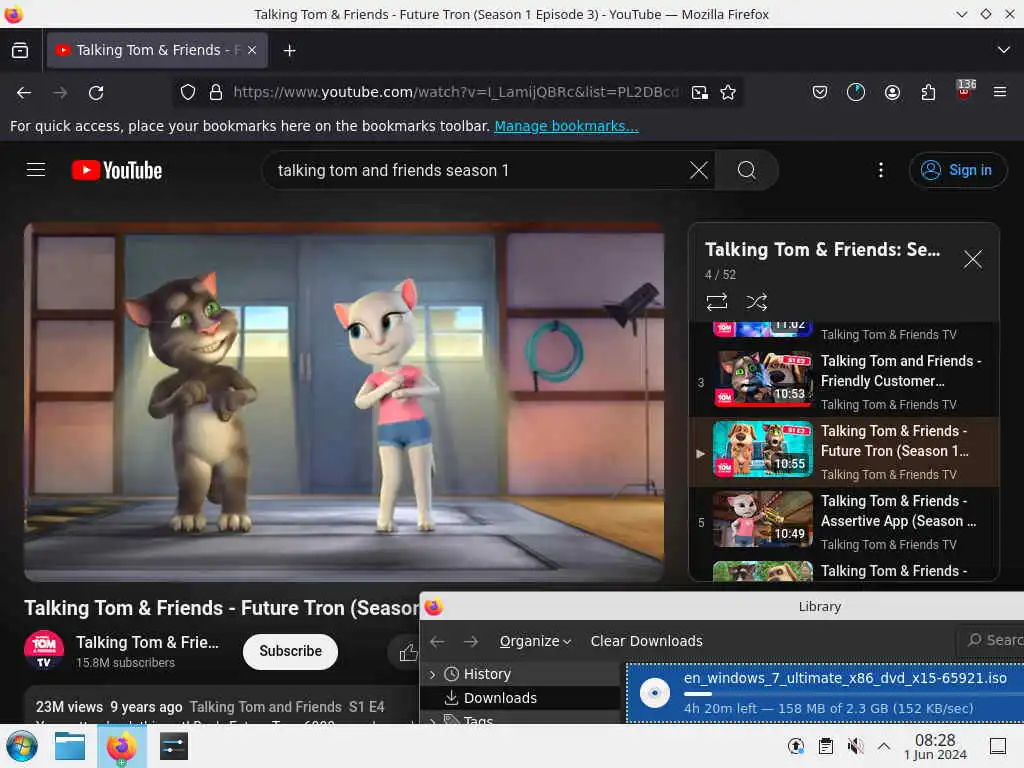The height and width of the screenshot is (768, 1024).
Task: Open Picture-in-Picture icon in the address bar
Action: point(699,93)
